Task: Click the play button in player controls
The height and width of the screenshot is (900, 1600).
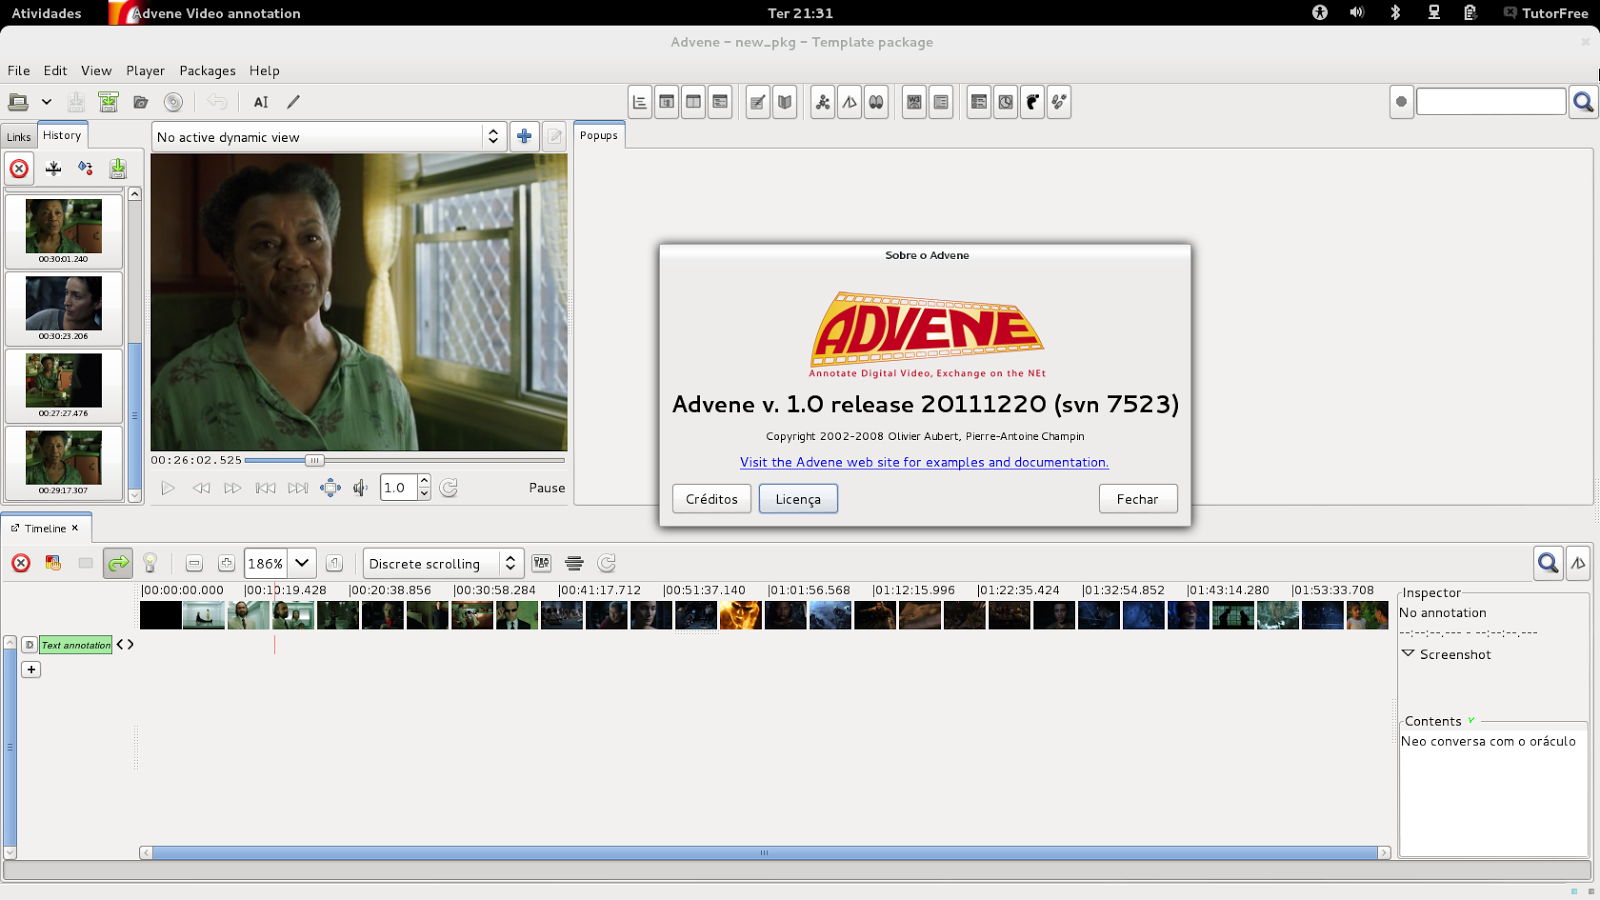Action: pos(168,488)
